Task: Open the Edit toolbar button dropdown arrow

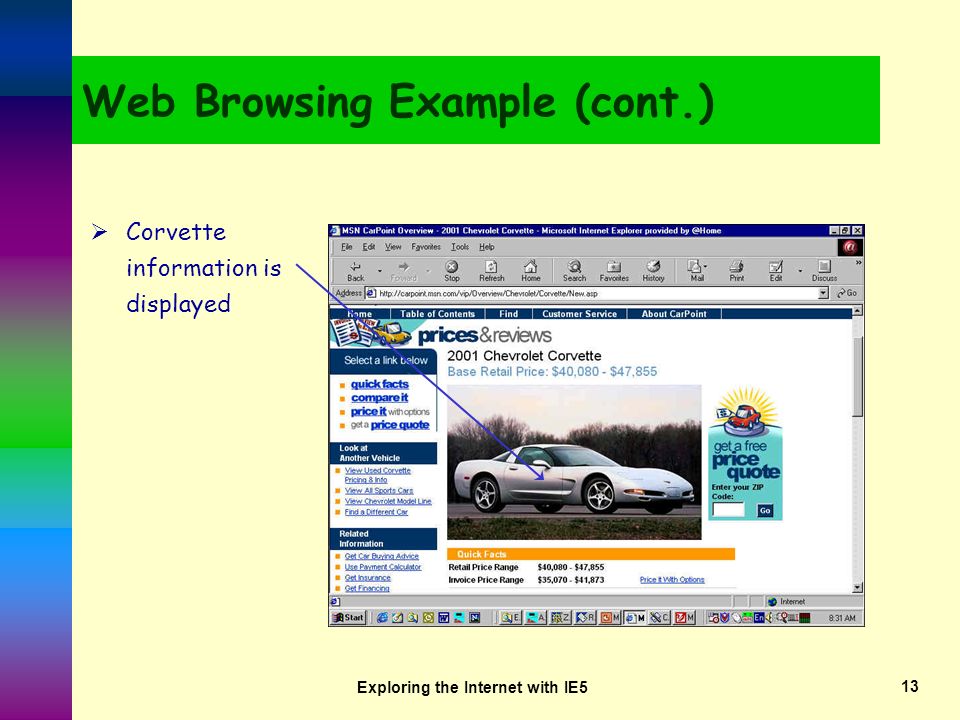Action: (800, 270)
